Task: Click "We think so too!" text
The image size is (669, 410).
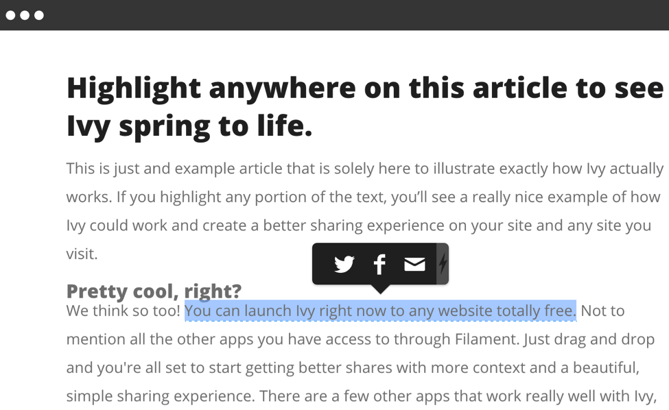Action: 123,311
